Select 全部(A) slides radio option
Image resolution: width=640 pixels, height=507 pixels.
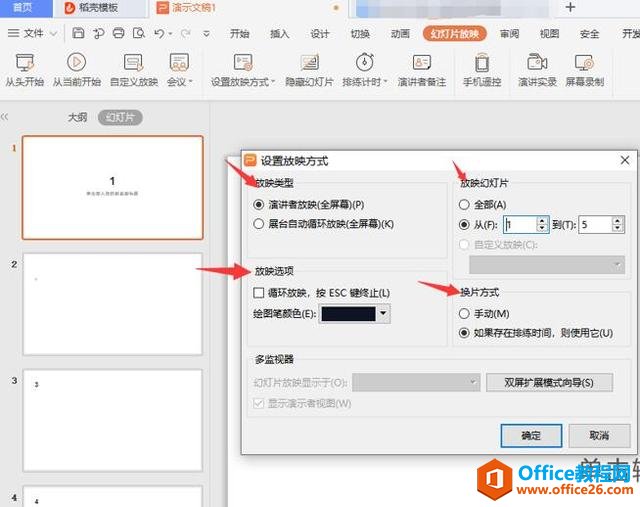[x=464, y=205]
